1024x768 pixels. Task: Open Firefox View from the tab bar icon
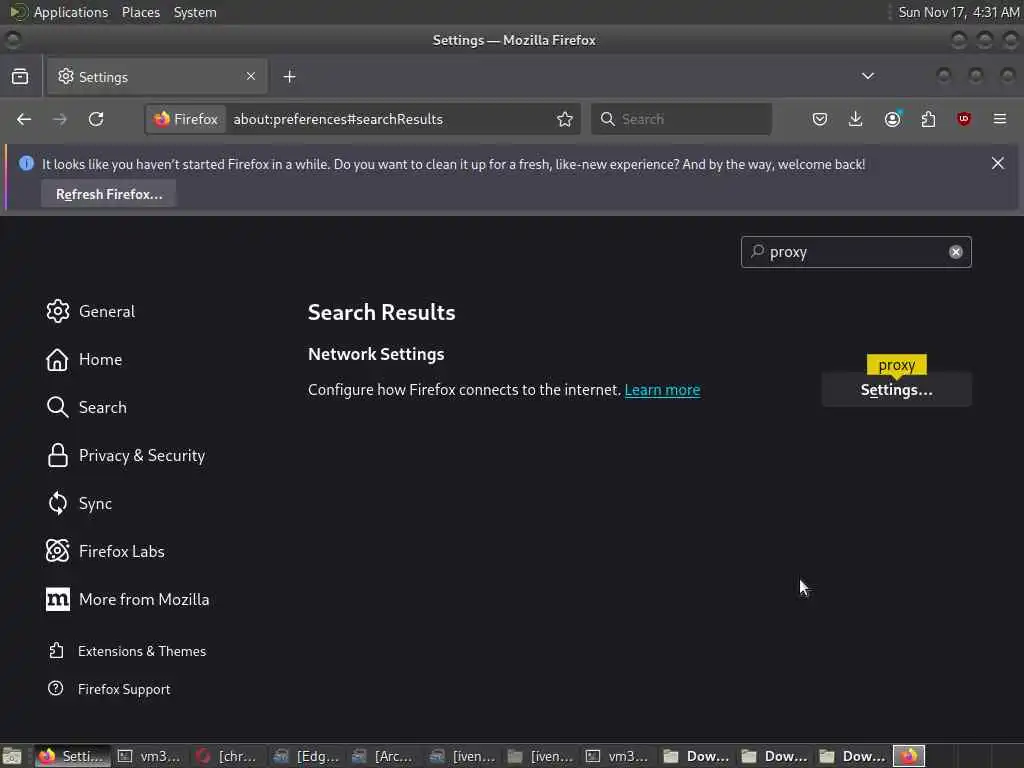20,76
